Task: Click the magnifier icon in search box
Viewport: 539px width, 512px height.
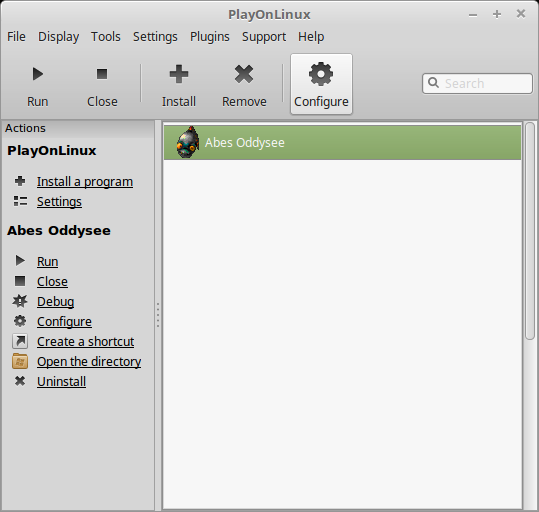Action: click(433, 83)
